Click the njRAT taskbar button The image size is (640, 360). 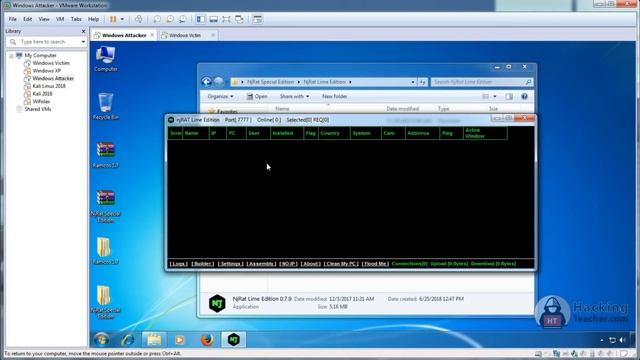tap(233, 340)
